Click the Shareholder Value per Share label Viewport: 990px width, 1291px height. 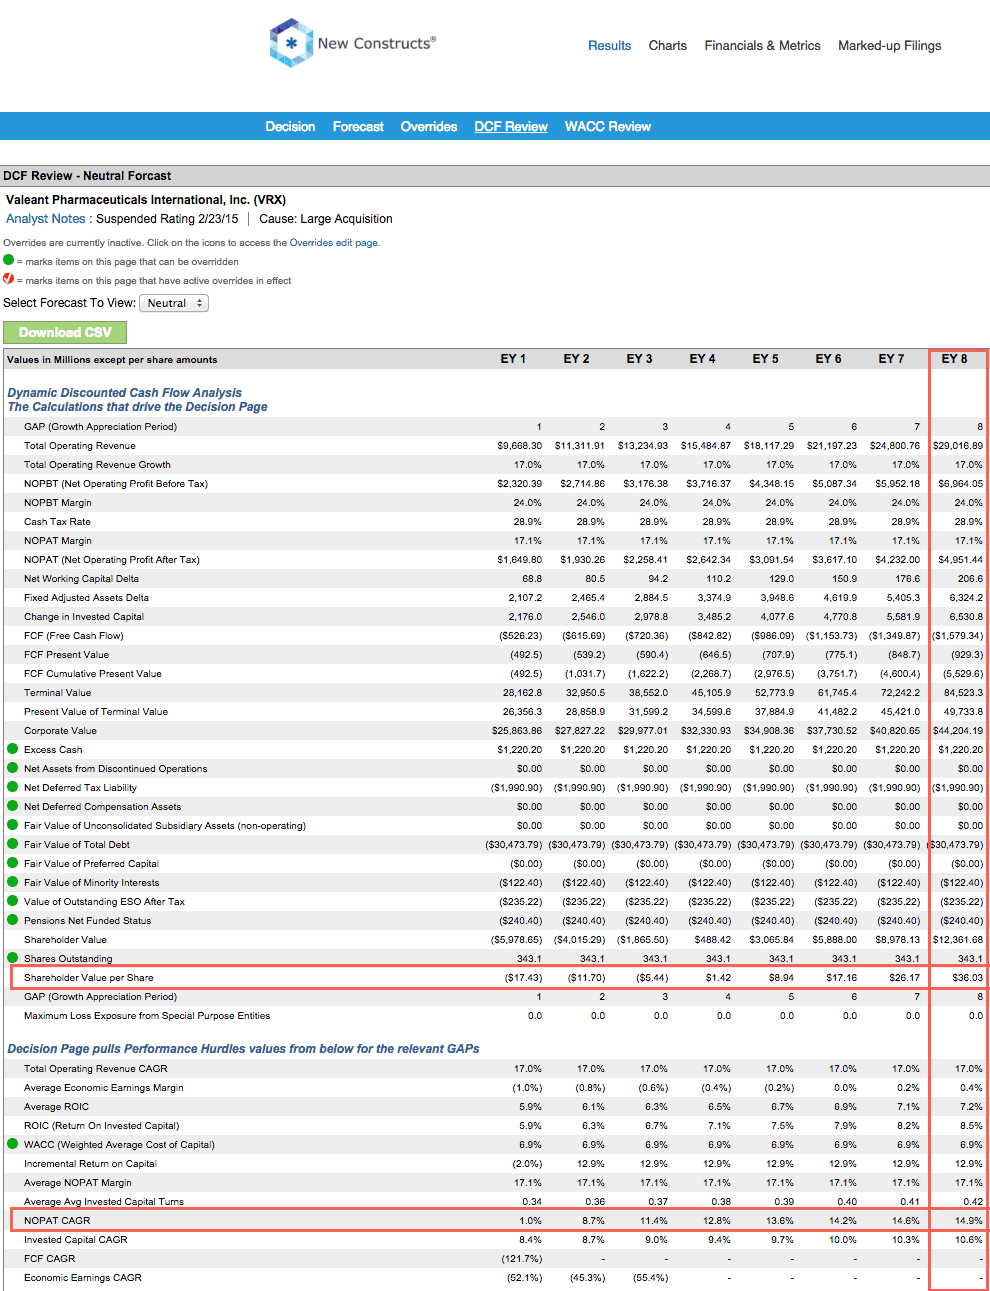[x=89, y=978]
